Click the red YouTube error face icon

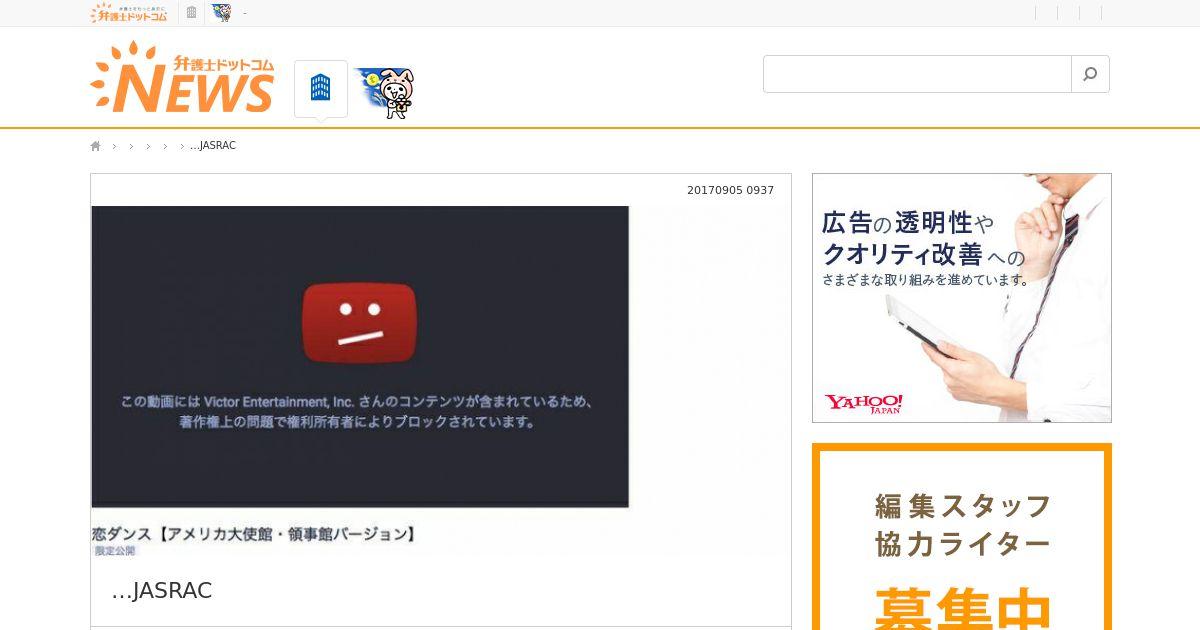point(359,323)
